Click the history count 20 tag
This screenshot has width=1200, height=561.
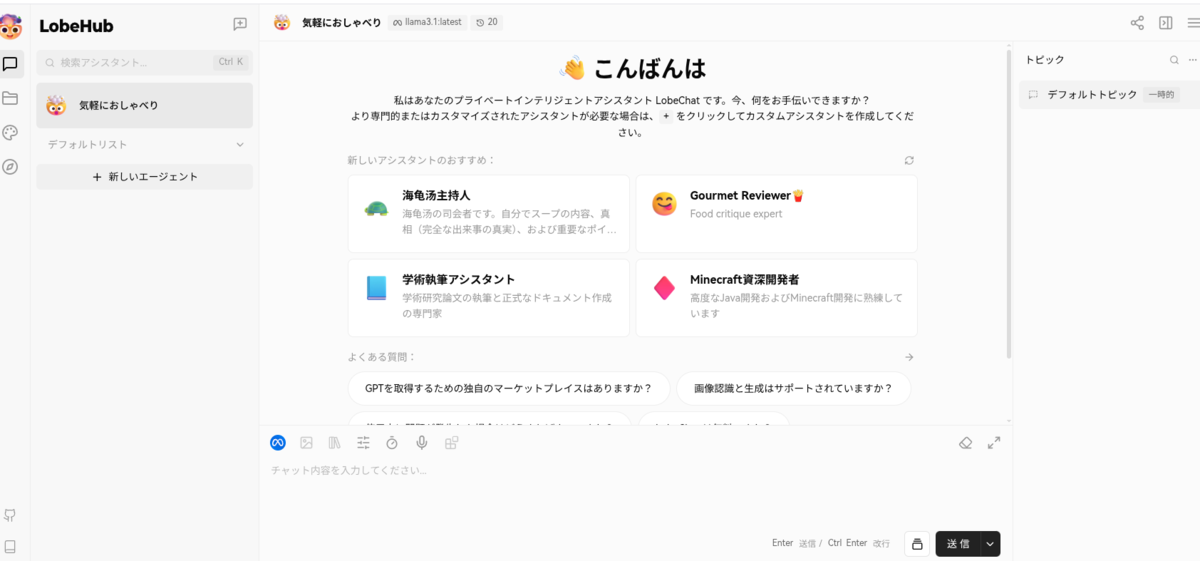[x=487, y=22]
